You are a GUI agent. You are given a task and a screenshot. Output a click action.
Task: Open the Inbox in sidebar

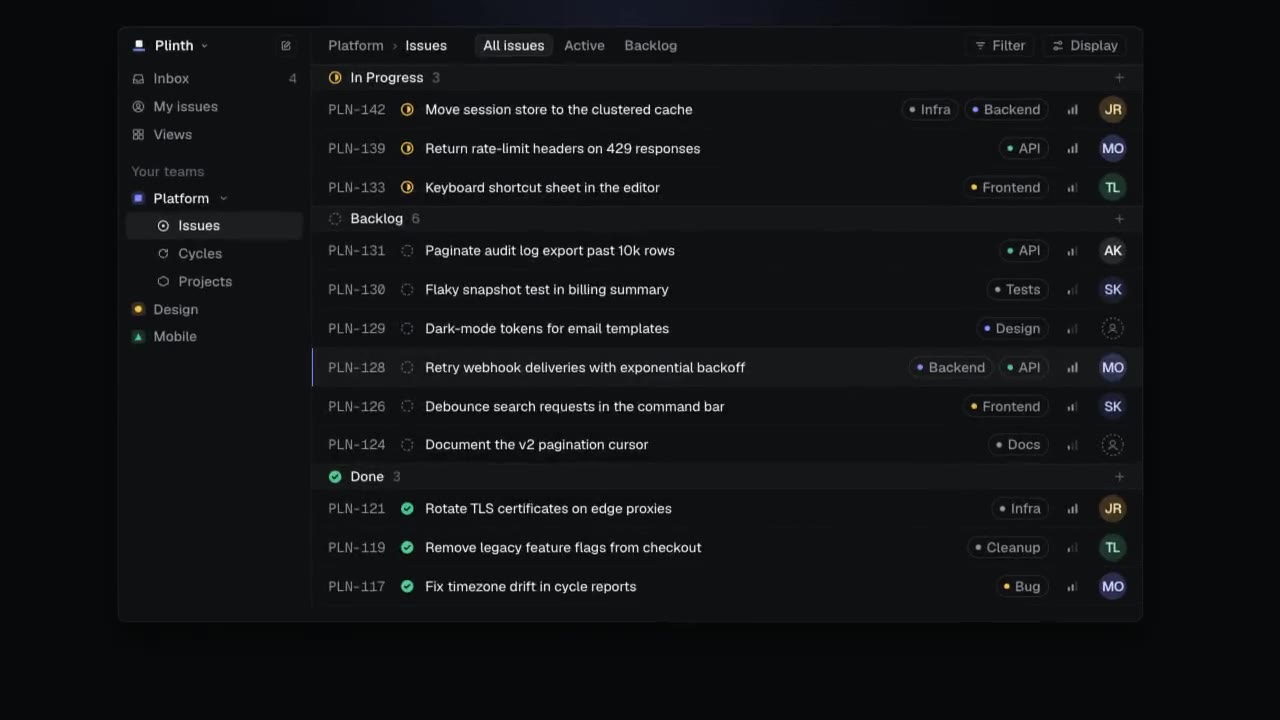pyautogui.click(x=214, y=78)
